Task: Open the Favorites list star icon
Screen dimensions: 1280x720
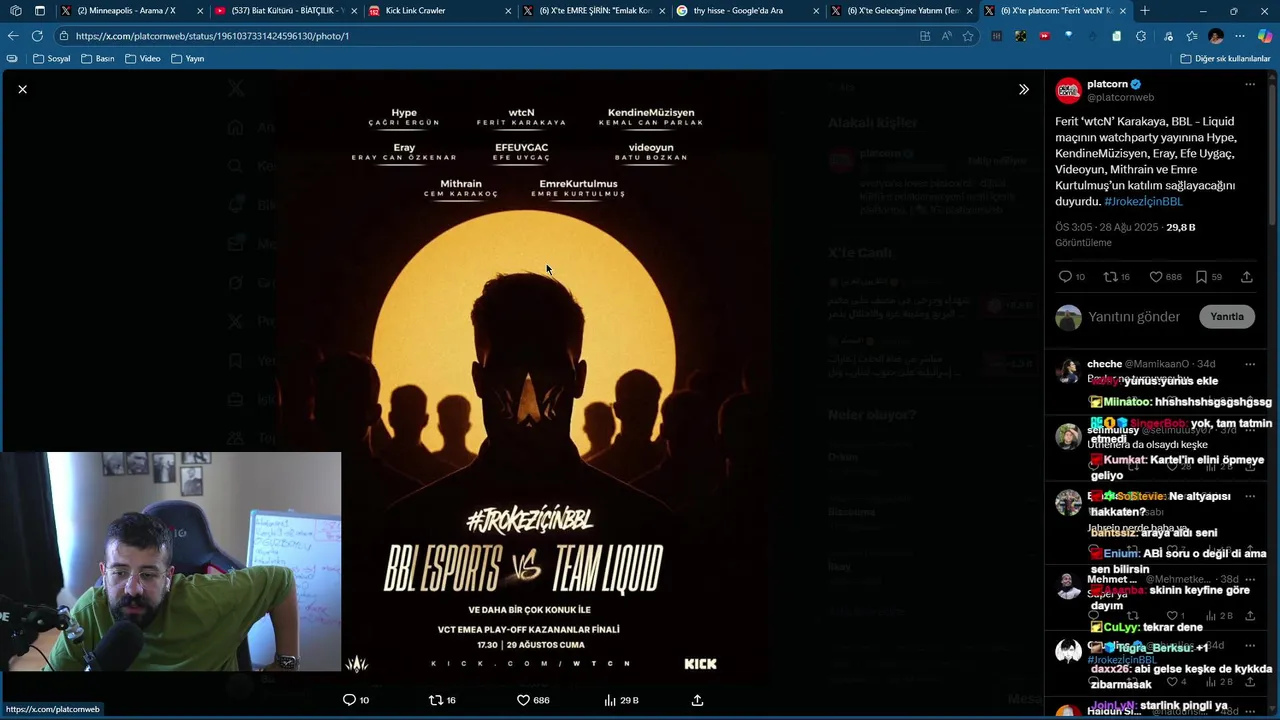Action: (x=1191, y=36)
